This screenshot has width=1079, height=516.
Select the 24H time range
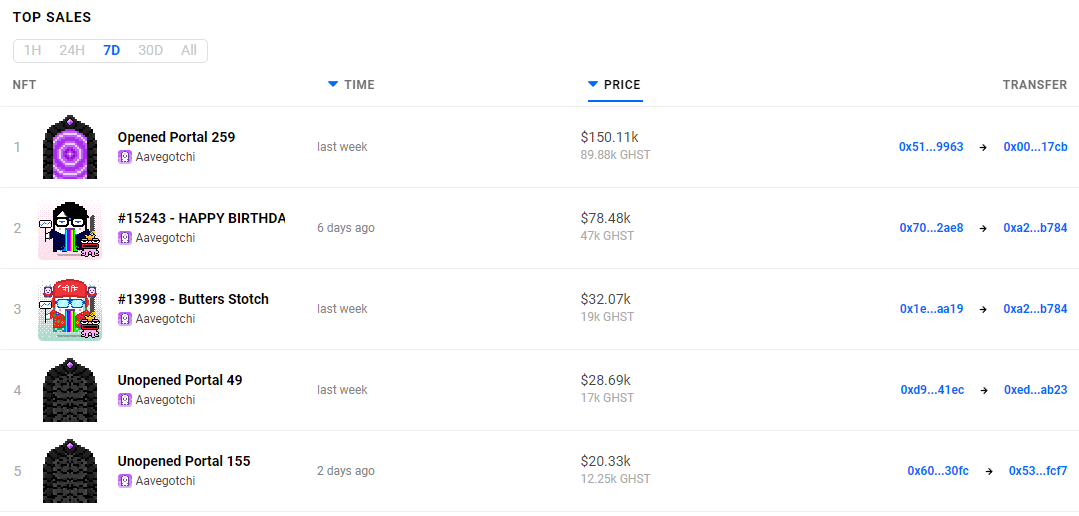click(72, 50)
